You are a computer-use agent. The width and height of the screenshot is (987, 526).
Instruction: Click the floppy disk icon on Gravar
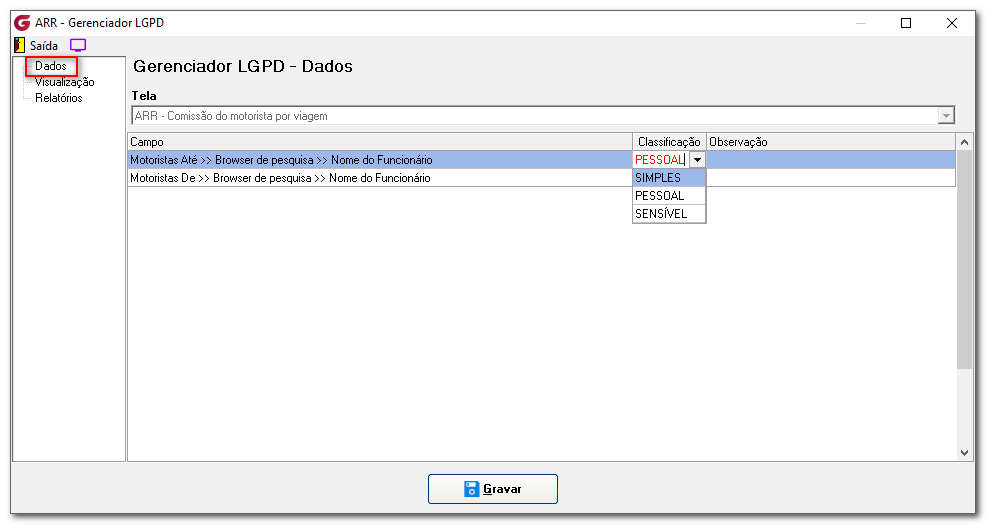[471, 489]
